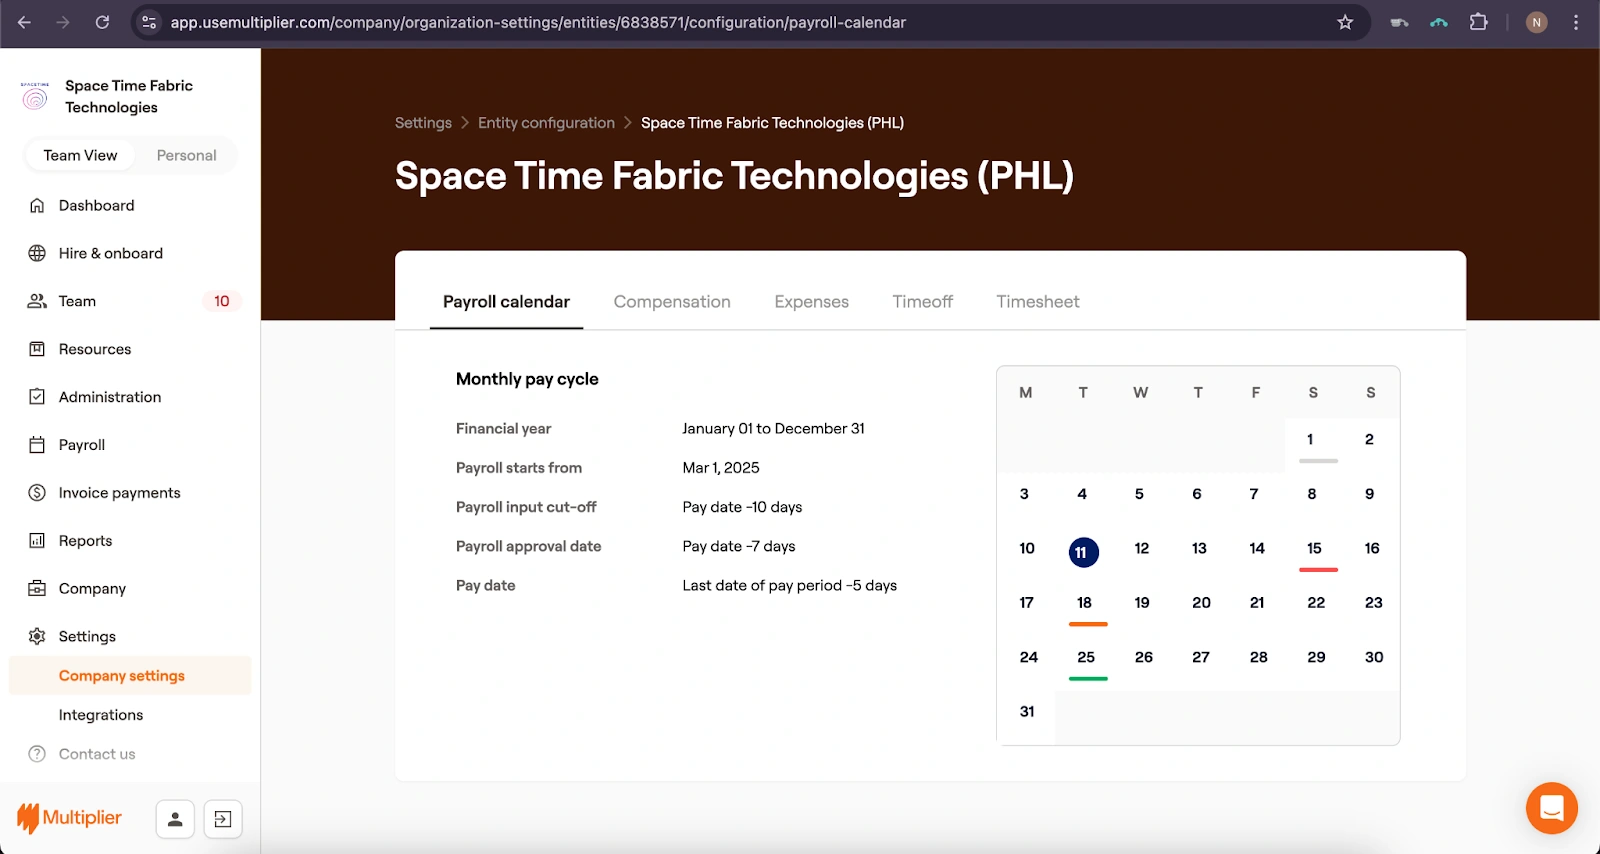Click the Dashboard home icon
The height and width of the screenshot is (854, 1600).
[37, 205]
